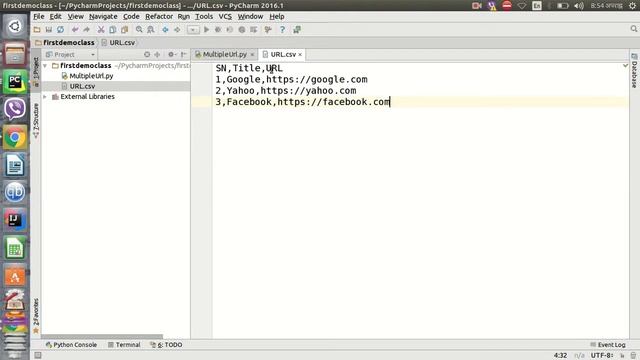Open the Python Console tool window
Screen dimensions: 640x360
[71, 345]
